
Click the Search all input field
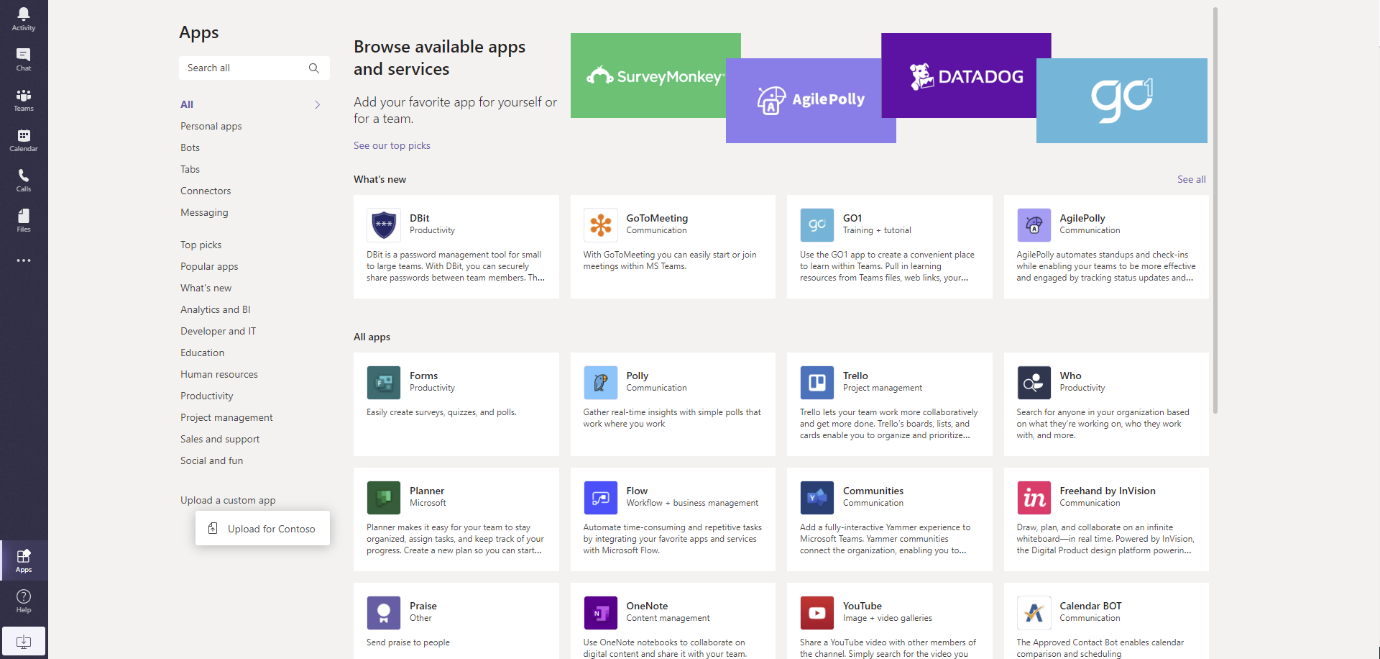255,68
